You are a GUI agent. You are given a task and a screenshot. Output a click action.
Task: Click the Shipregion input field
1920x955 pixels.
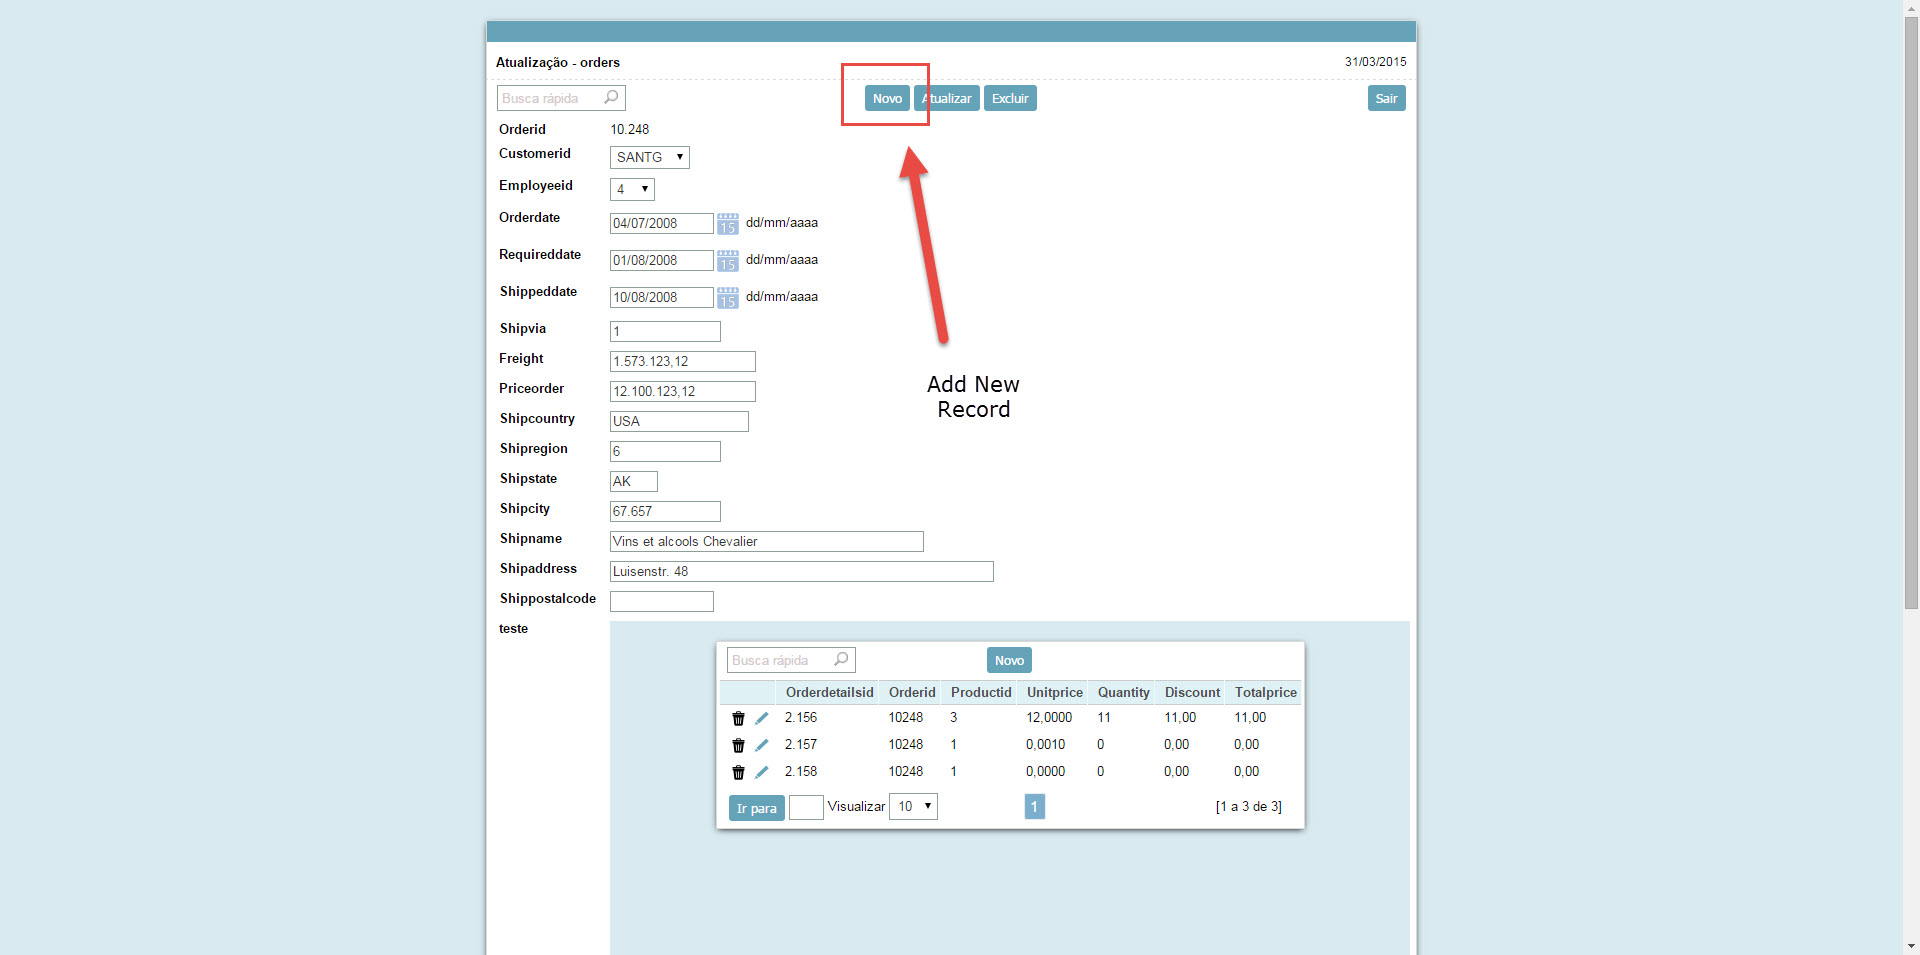tap(665, 451)
